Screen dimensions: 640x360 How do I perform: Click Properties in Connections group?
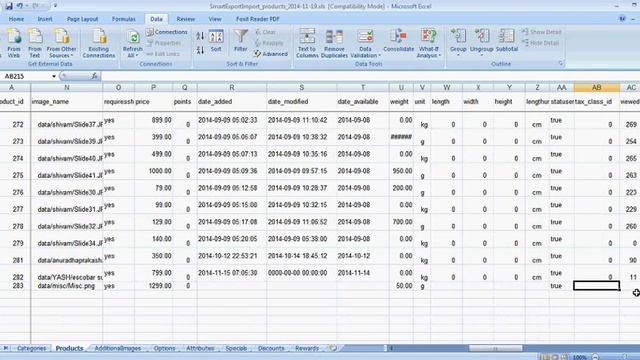coord(163,43)
